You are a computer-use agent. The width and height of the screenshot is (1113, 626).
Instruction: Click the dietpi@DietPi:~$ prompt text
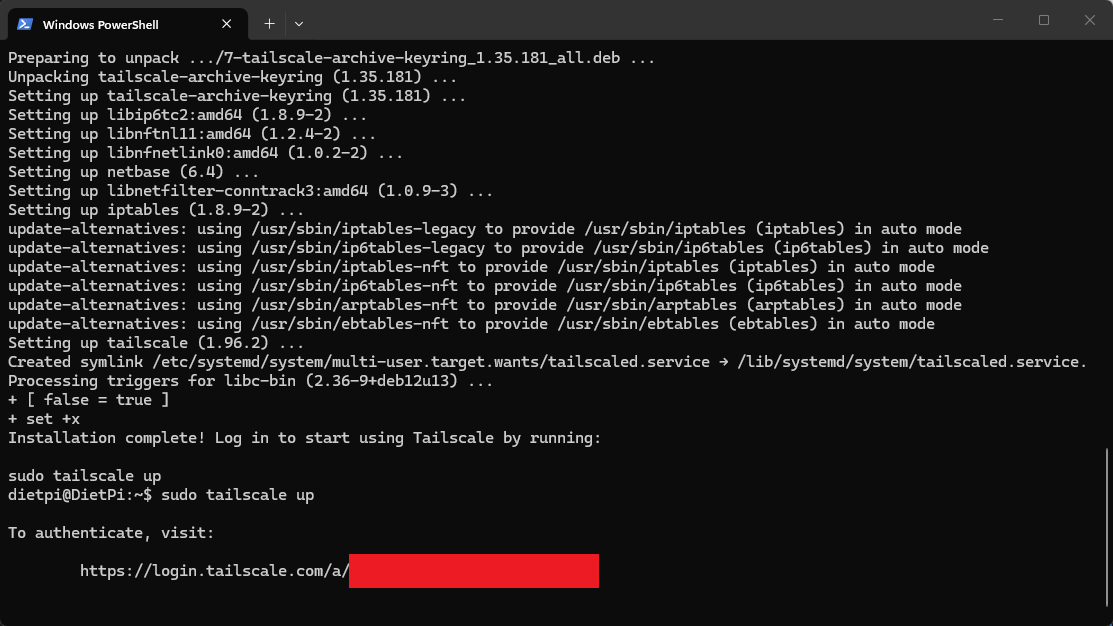click(80, 495)
